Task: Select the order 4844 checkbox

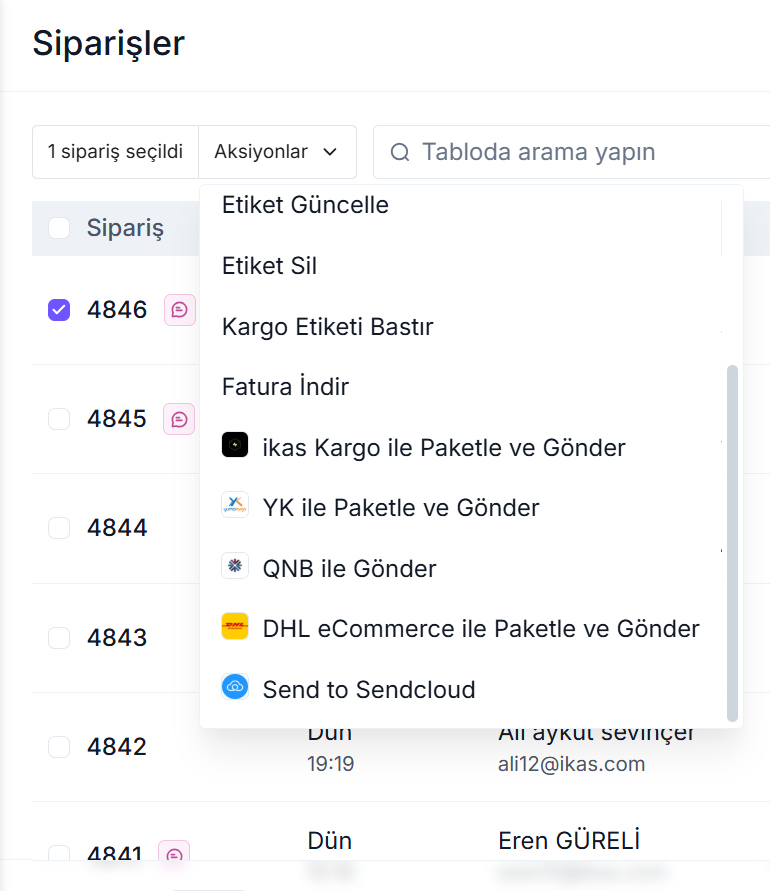Action: click(x=59, y=527)
